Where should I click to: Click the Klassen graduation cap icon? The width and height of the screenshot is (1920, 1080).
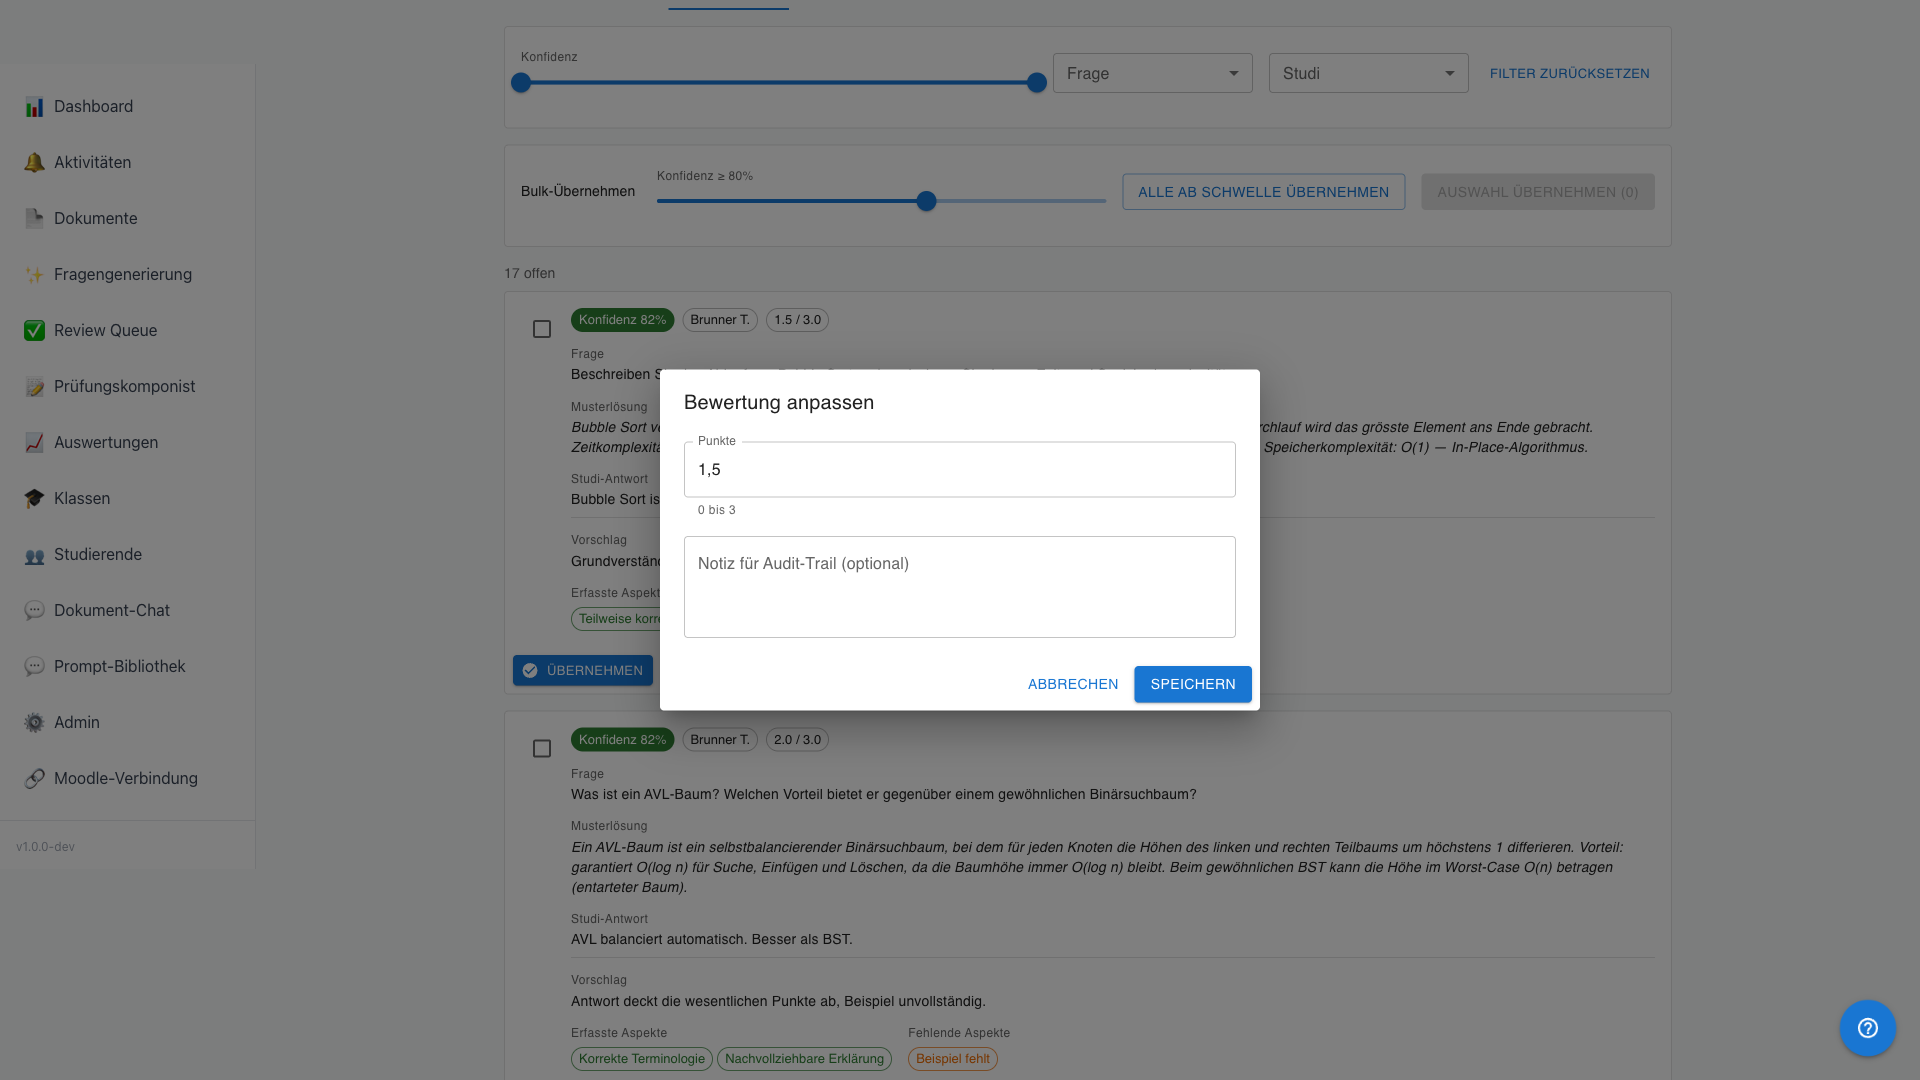(x=34, y=499)
